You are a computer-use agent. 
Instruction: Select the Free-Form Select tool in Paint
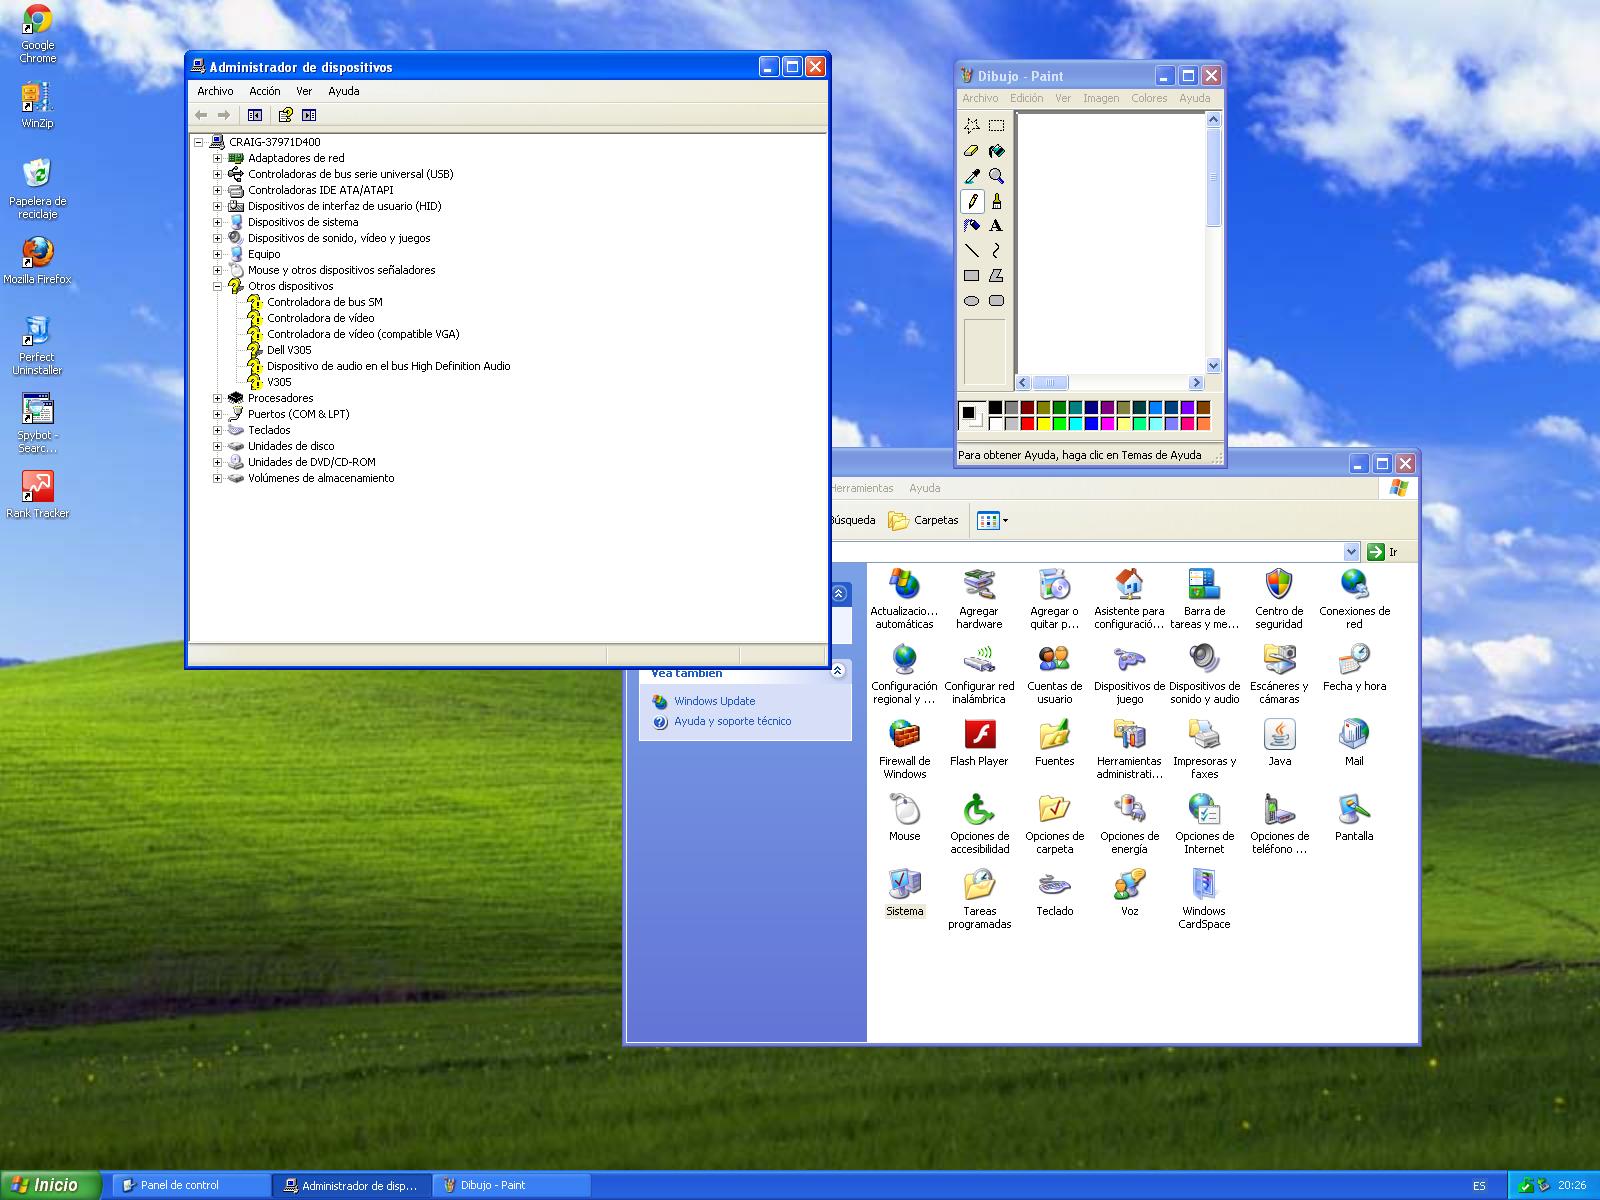point(971,126)
